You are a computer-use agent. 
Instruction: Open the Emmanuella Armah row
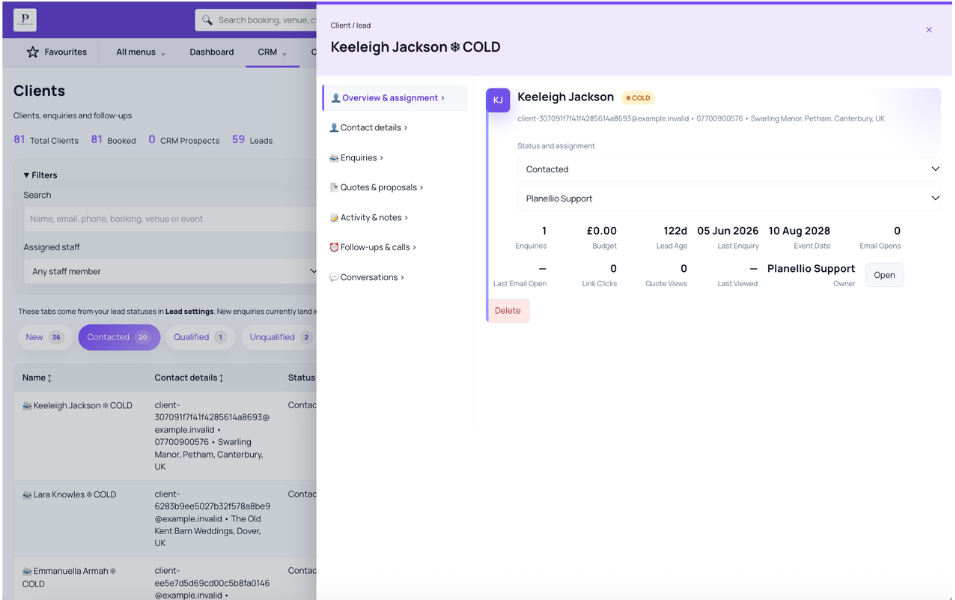165,579
